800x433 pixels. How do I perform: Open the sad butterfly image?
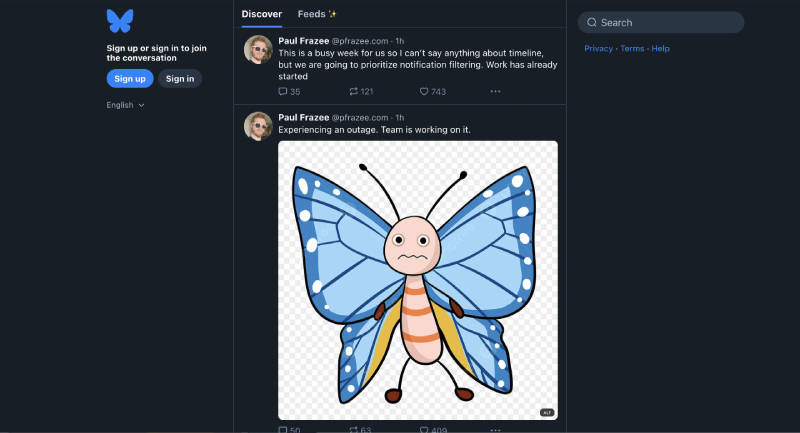click(x=417, y=280)
